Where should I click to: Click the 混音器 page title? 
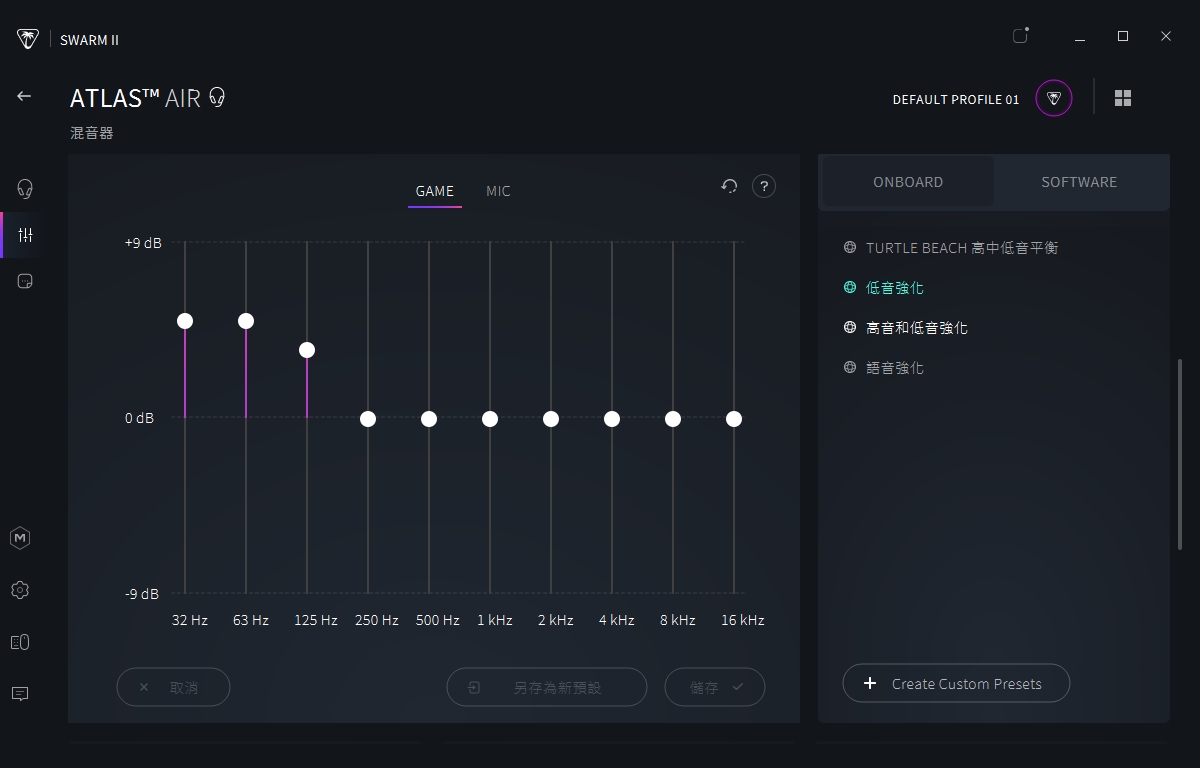(x=92, y=133)
